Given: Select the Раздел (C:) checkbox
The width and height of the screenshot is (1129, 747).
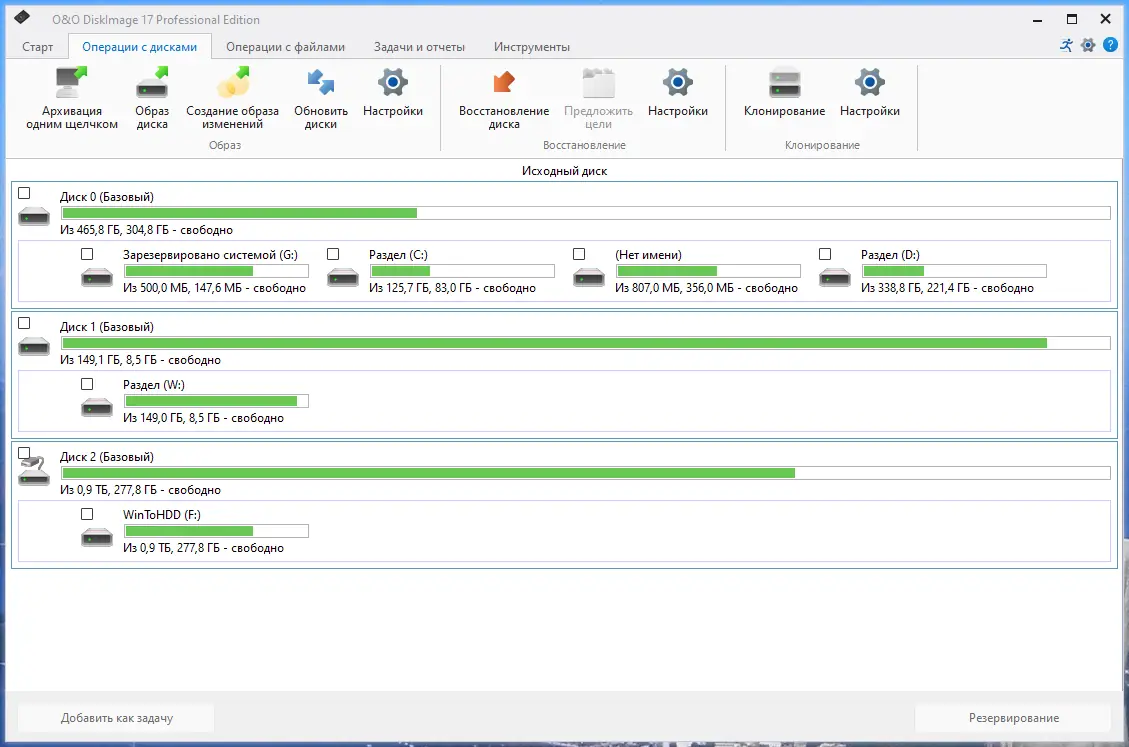Looking at the screenshot, I should click(333, 254).
